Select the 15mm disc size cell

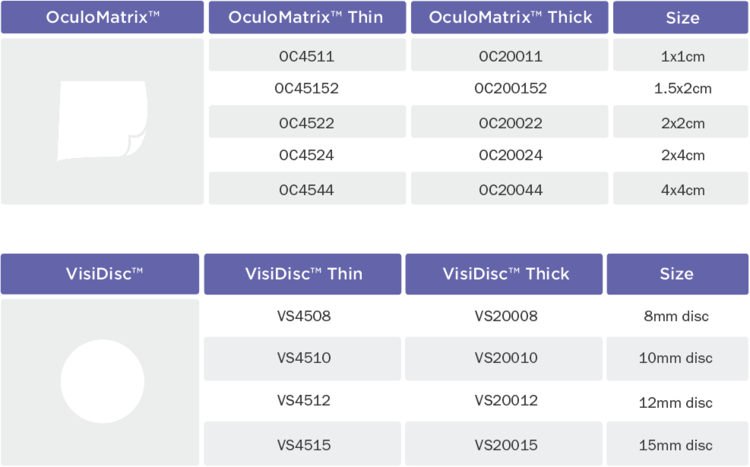(x=678, y=445)
